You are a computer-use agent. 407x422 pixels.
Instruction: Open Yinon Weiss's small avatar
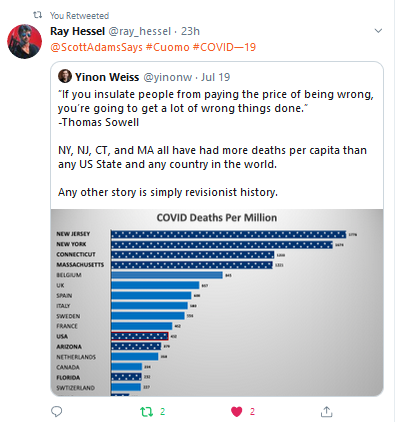point(65,76)
